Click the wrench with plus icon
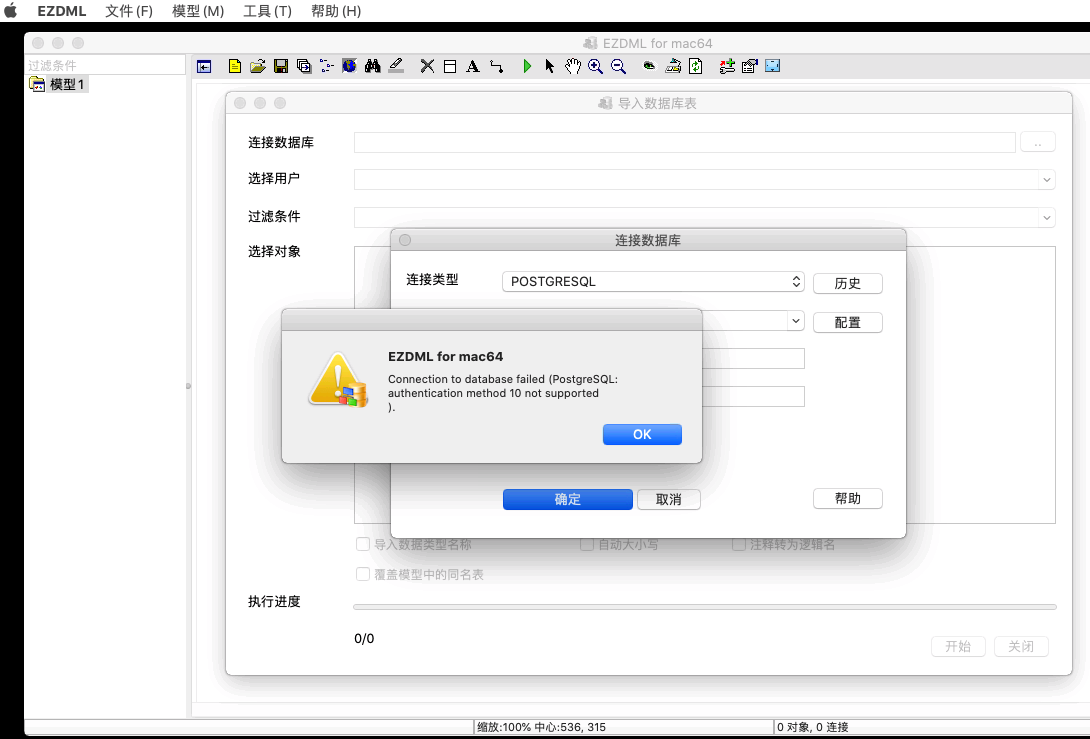 click(727, 66)
